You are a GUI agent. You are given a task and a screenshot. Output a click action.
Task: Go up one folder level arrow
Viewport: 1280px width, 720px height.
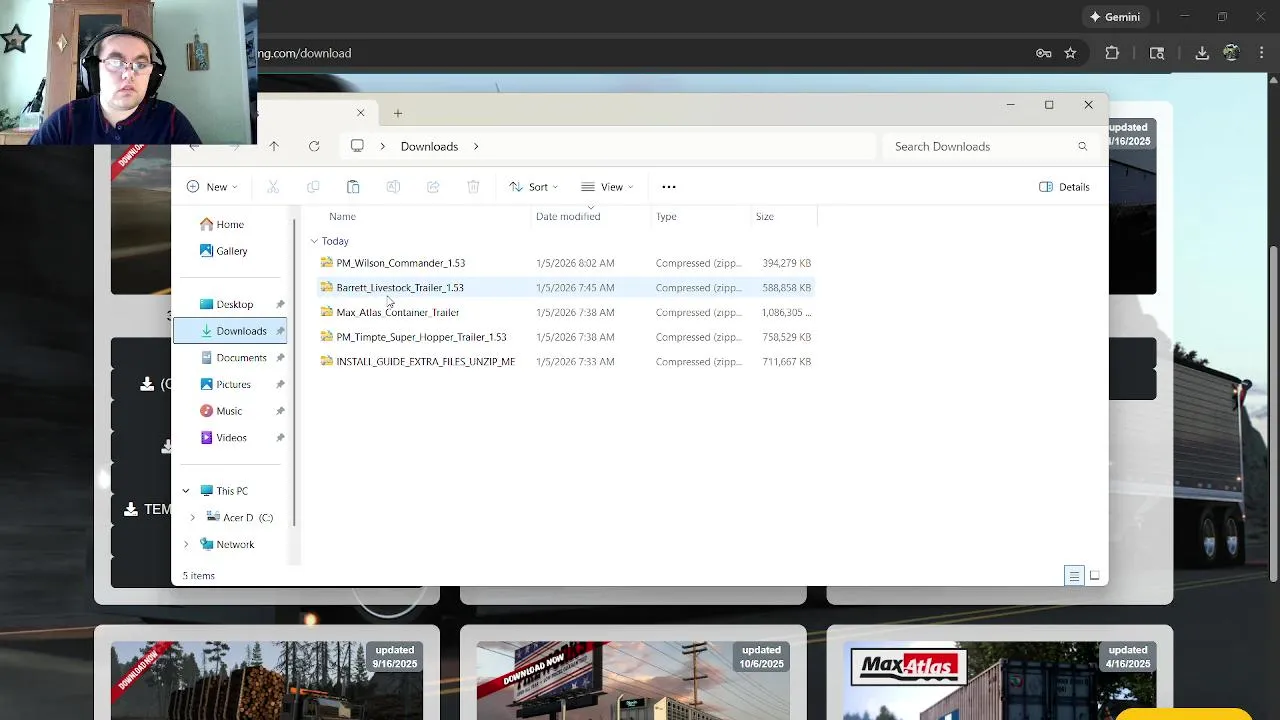click(x=274, y=146)
